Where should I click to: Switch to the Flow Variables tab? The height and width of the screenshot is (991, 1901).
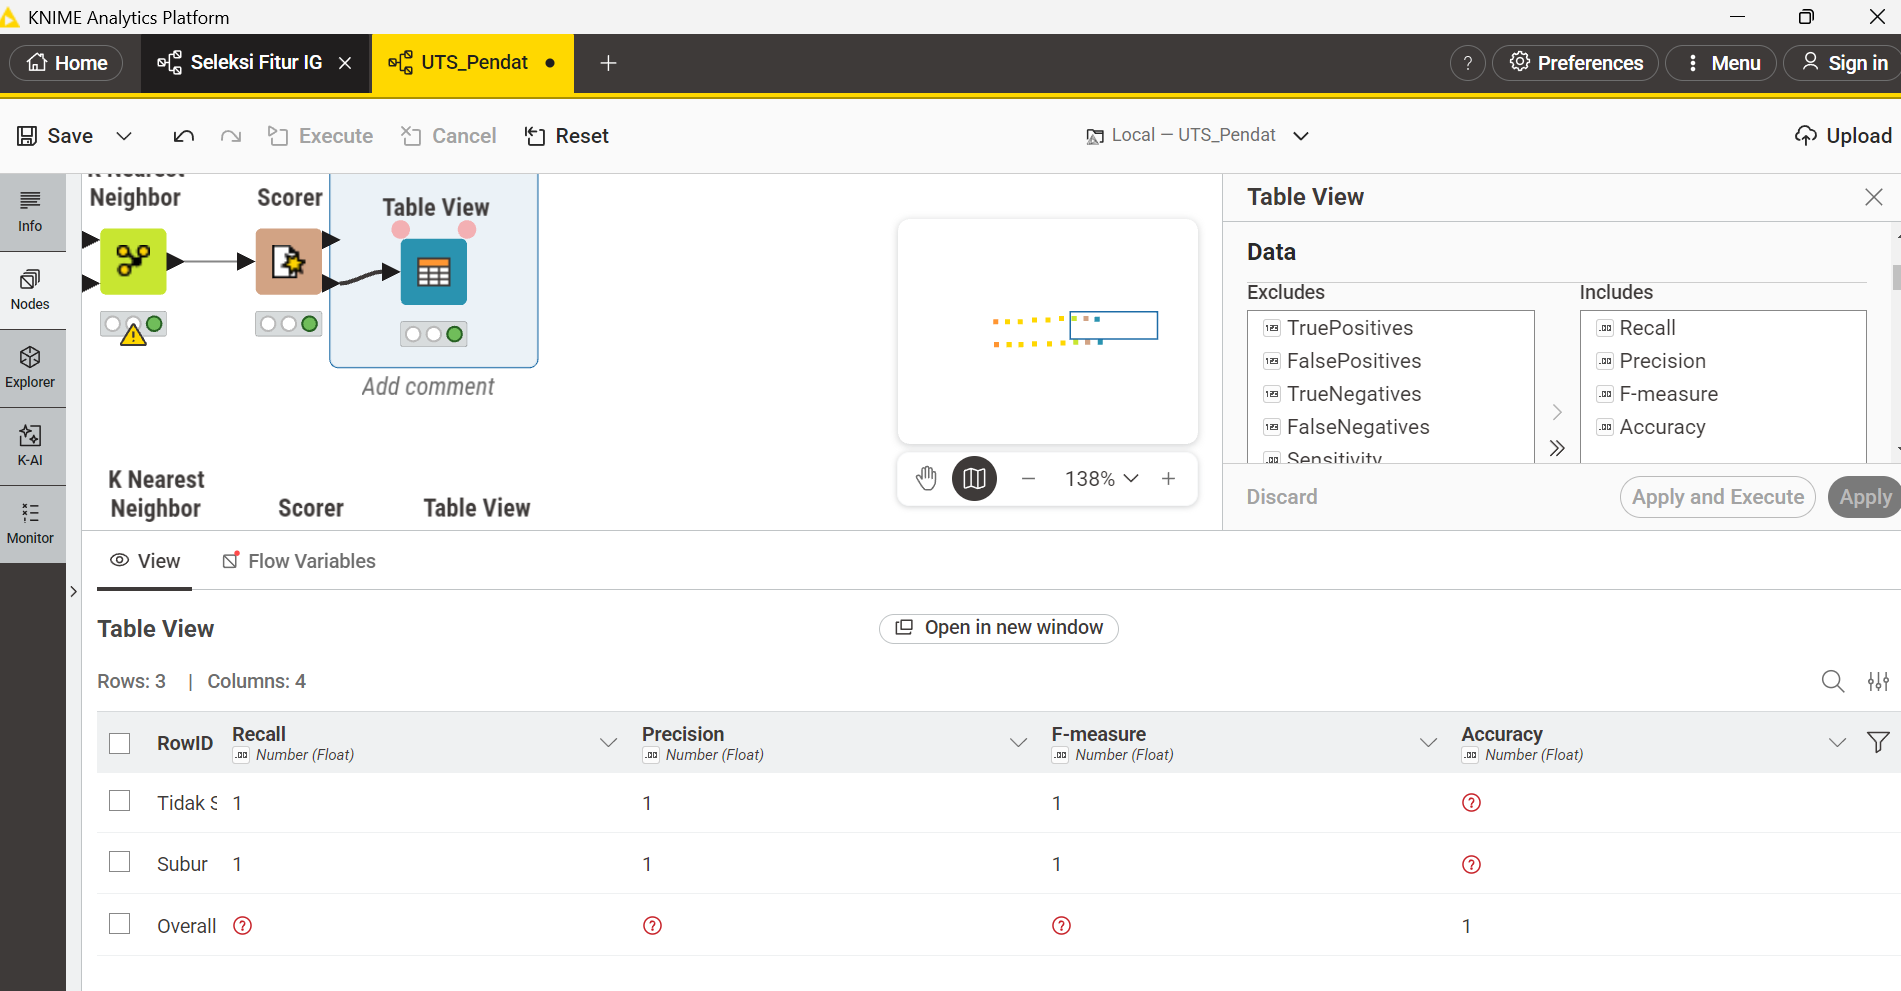coord(299,561)
